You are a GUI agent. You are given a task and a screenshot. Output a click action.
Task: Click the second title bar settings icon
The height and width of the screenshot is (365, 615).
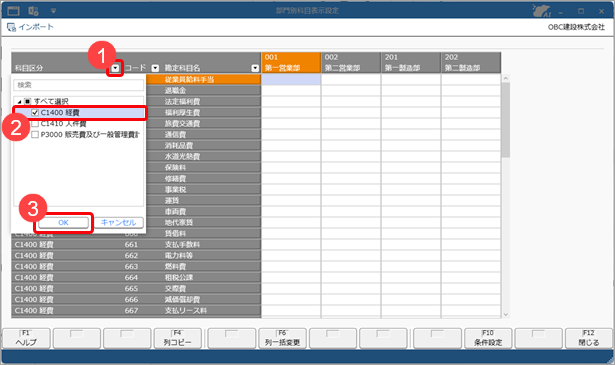click(x=33, y=11)
